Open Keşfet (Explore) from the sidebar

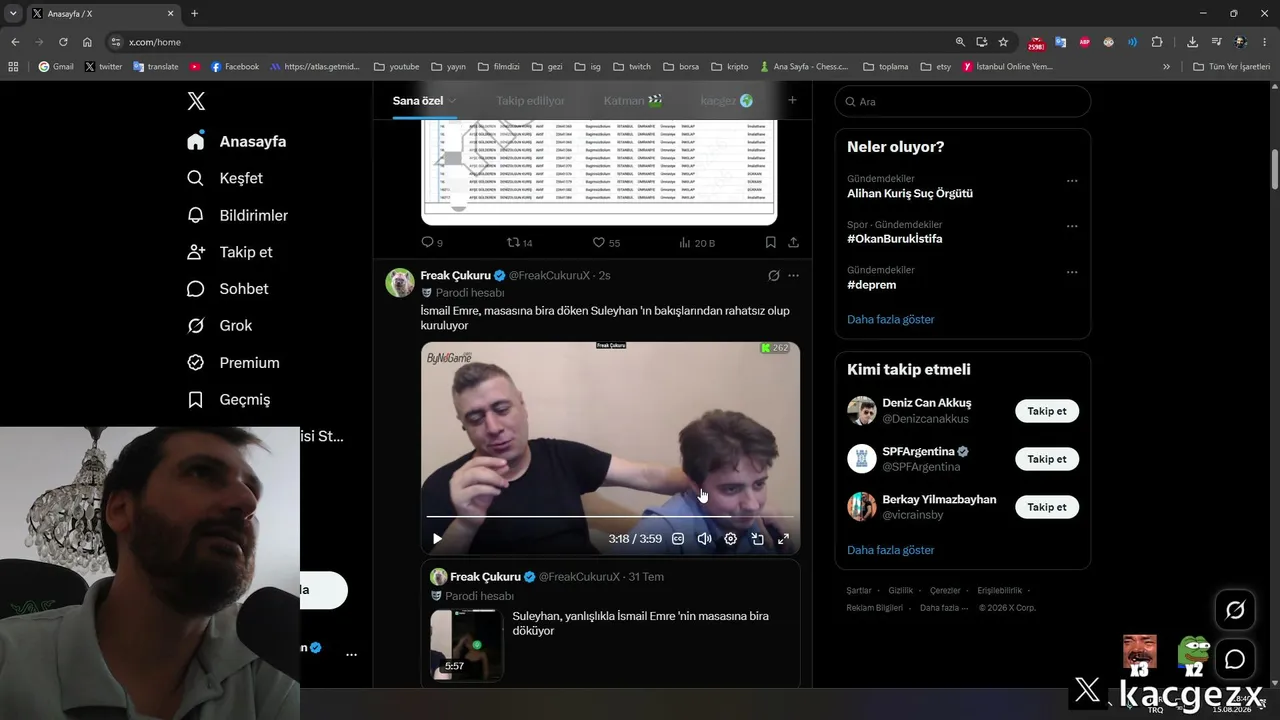pyautogui.click(x=225, y=178)
